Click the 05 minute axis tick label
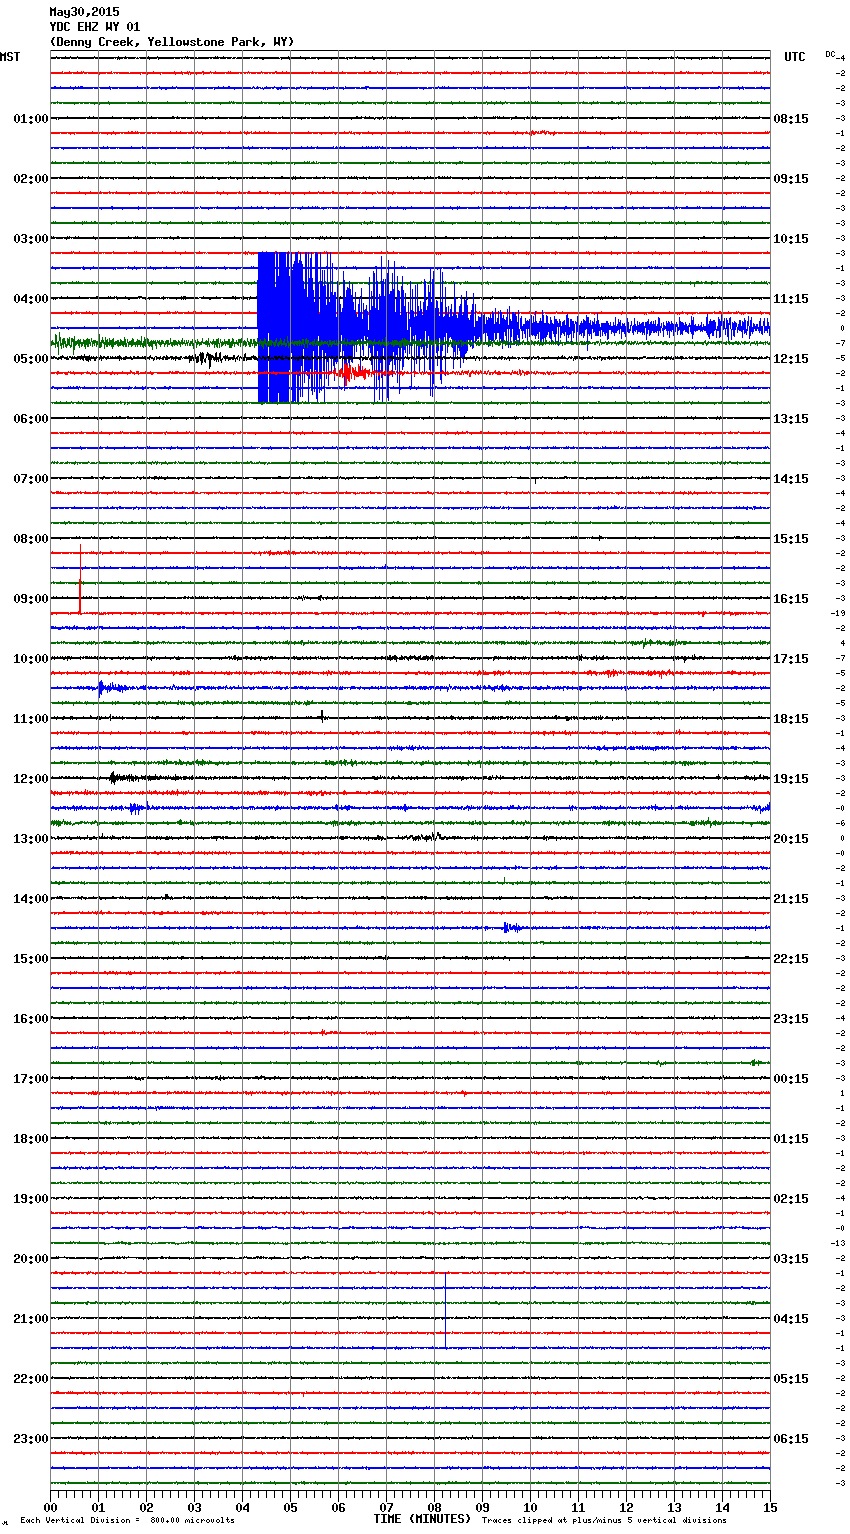850x1534 pixels. point(291,1507)
